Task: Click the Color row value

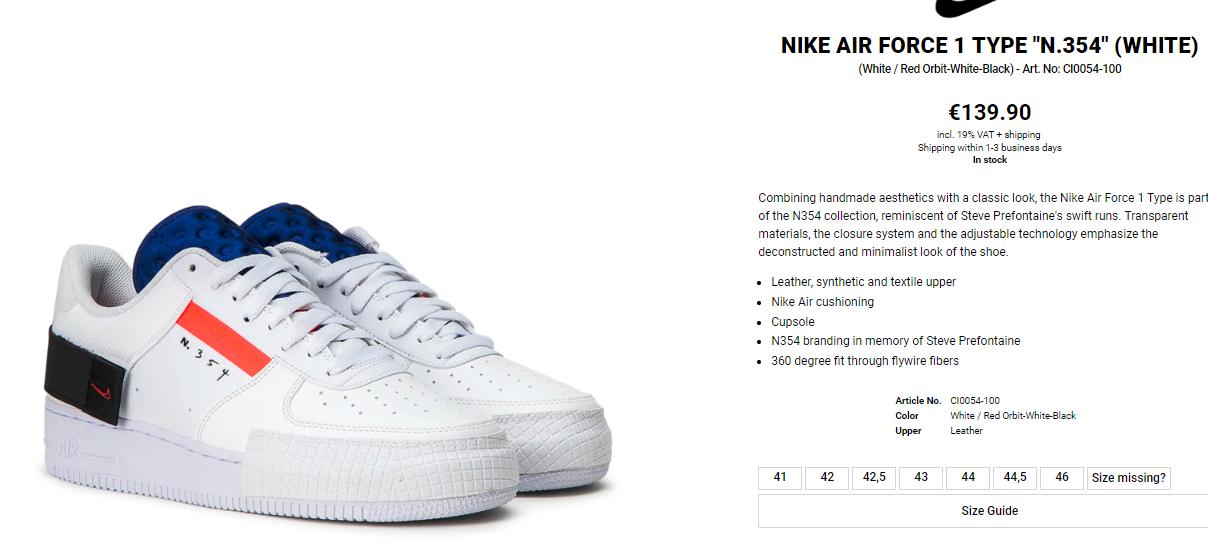Action: pos(1013,416)
